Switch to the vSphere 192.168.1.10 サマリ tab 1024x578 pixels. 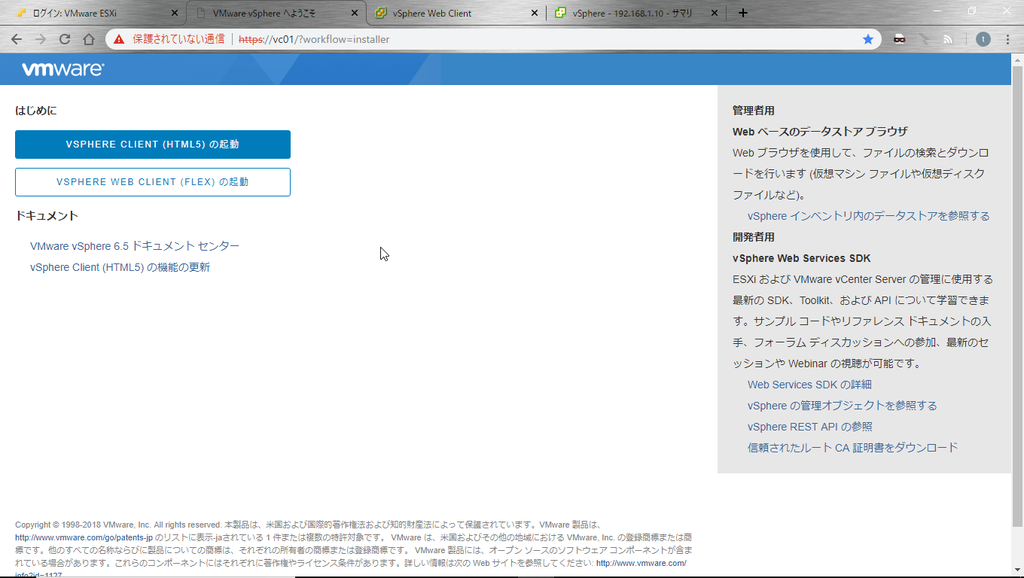(x=630, y=13)
